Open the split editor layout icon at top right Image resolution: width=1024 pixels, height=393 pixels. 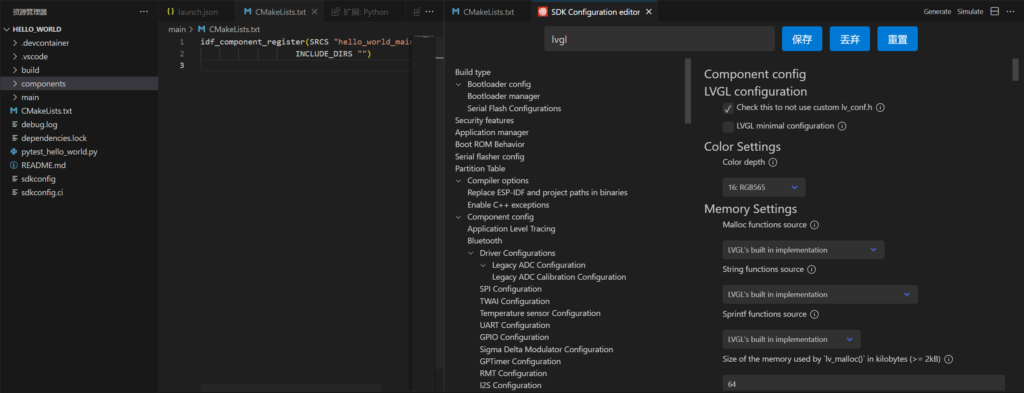[995, 12]
